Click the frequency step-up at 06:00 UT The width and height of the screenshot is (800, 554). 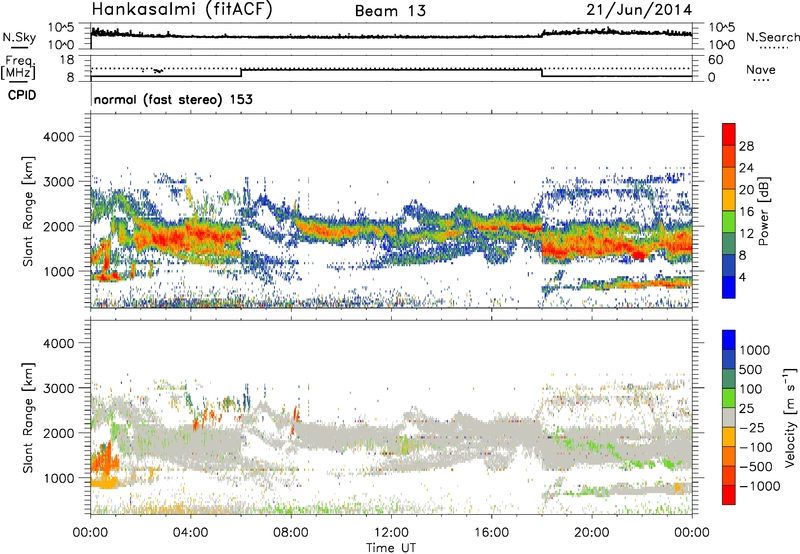point(241,72)
